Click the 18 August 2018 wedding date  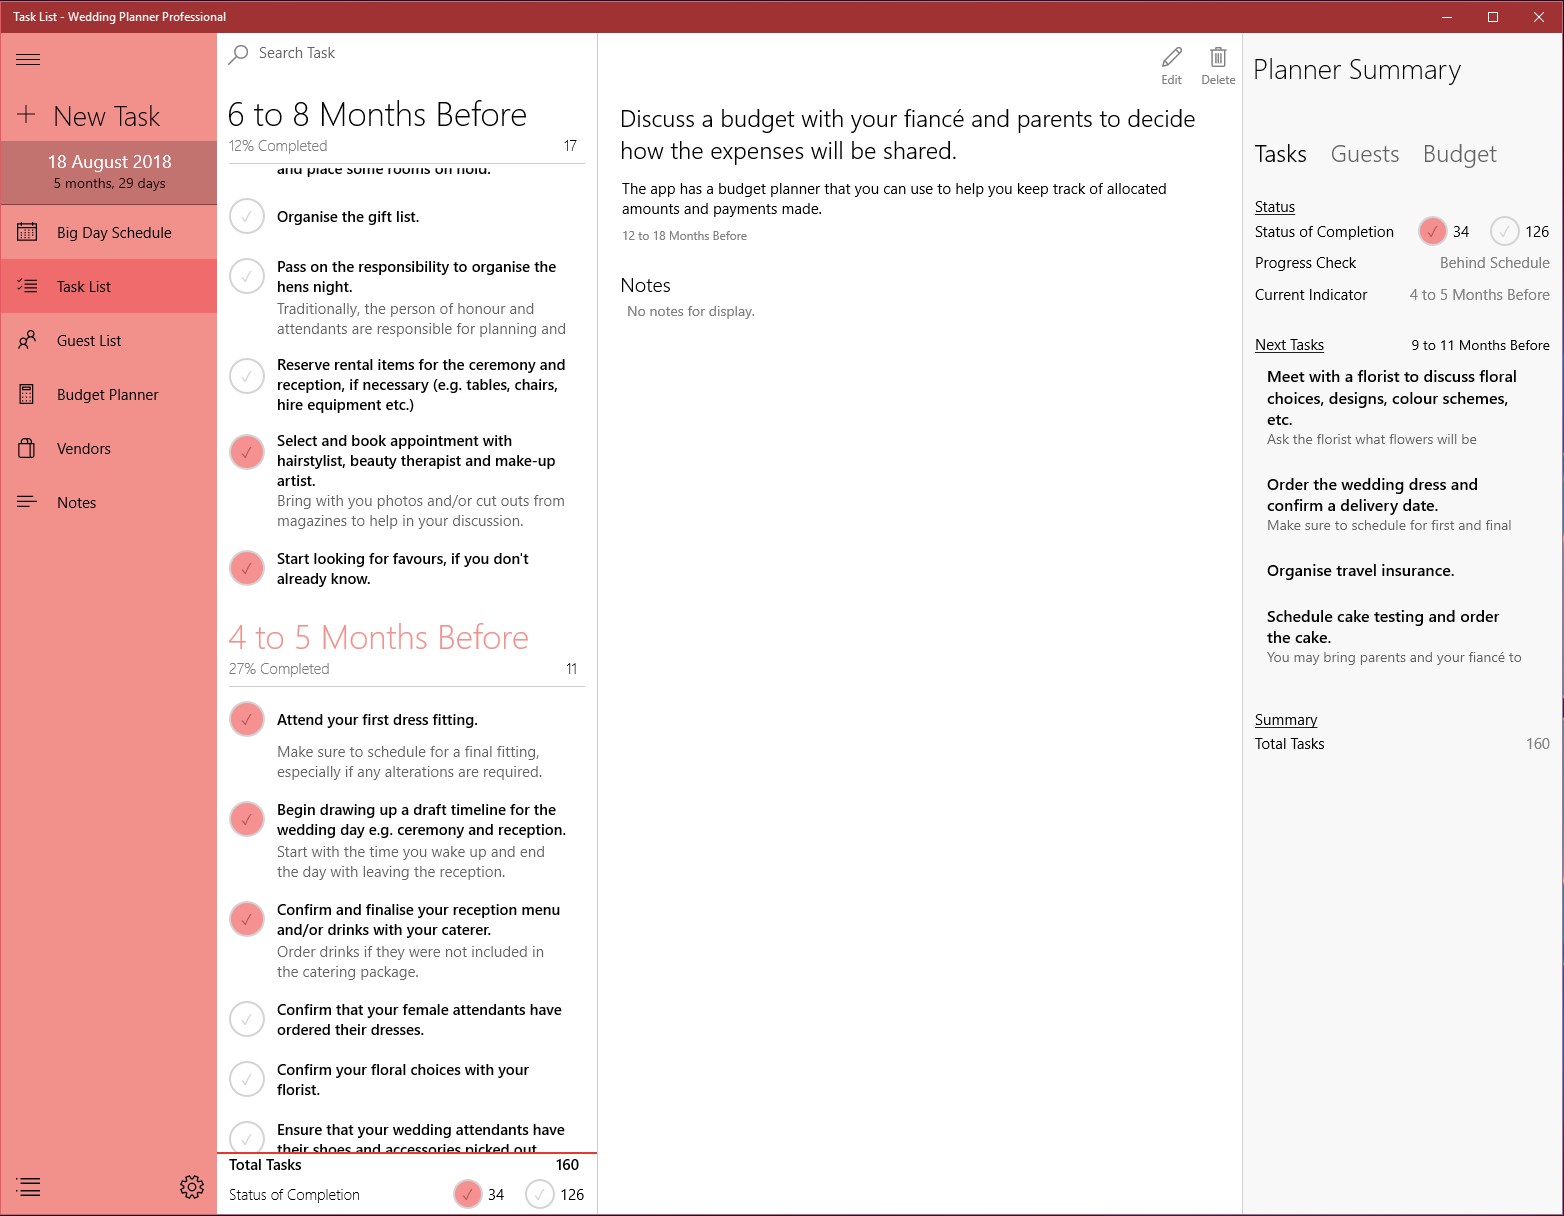tap(109, 161)
